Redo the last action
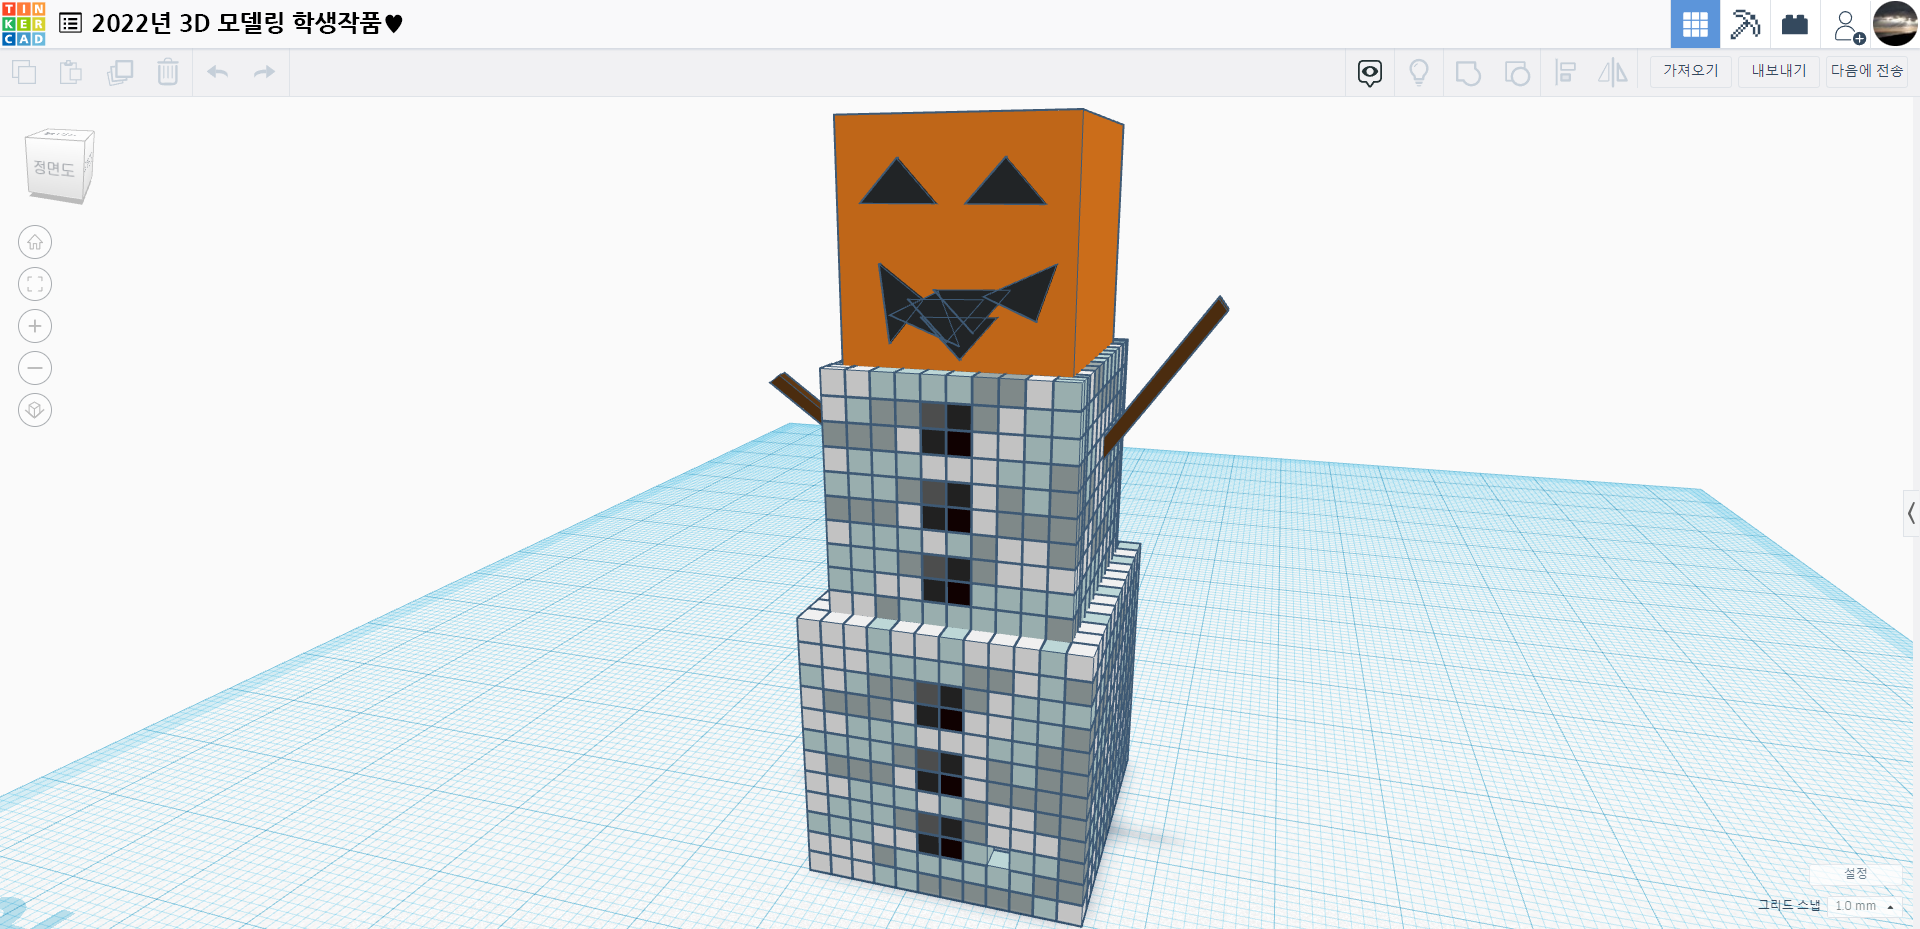Viewport: 1920px width, 929px height. [x=264, y=72]
